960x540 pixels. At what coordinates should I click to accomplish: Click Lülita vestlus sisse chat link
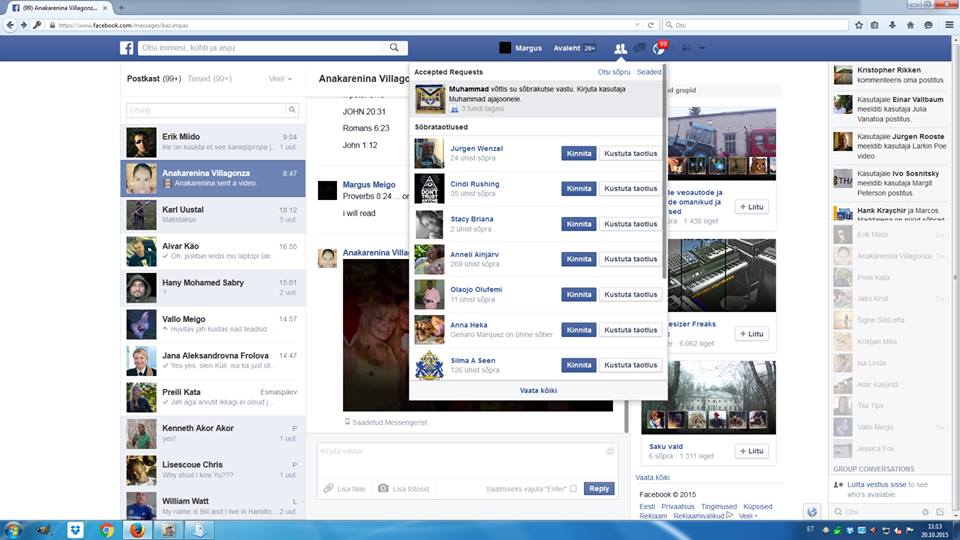876,484
